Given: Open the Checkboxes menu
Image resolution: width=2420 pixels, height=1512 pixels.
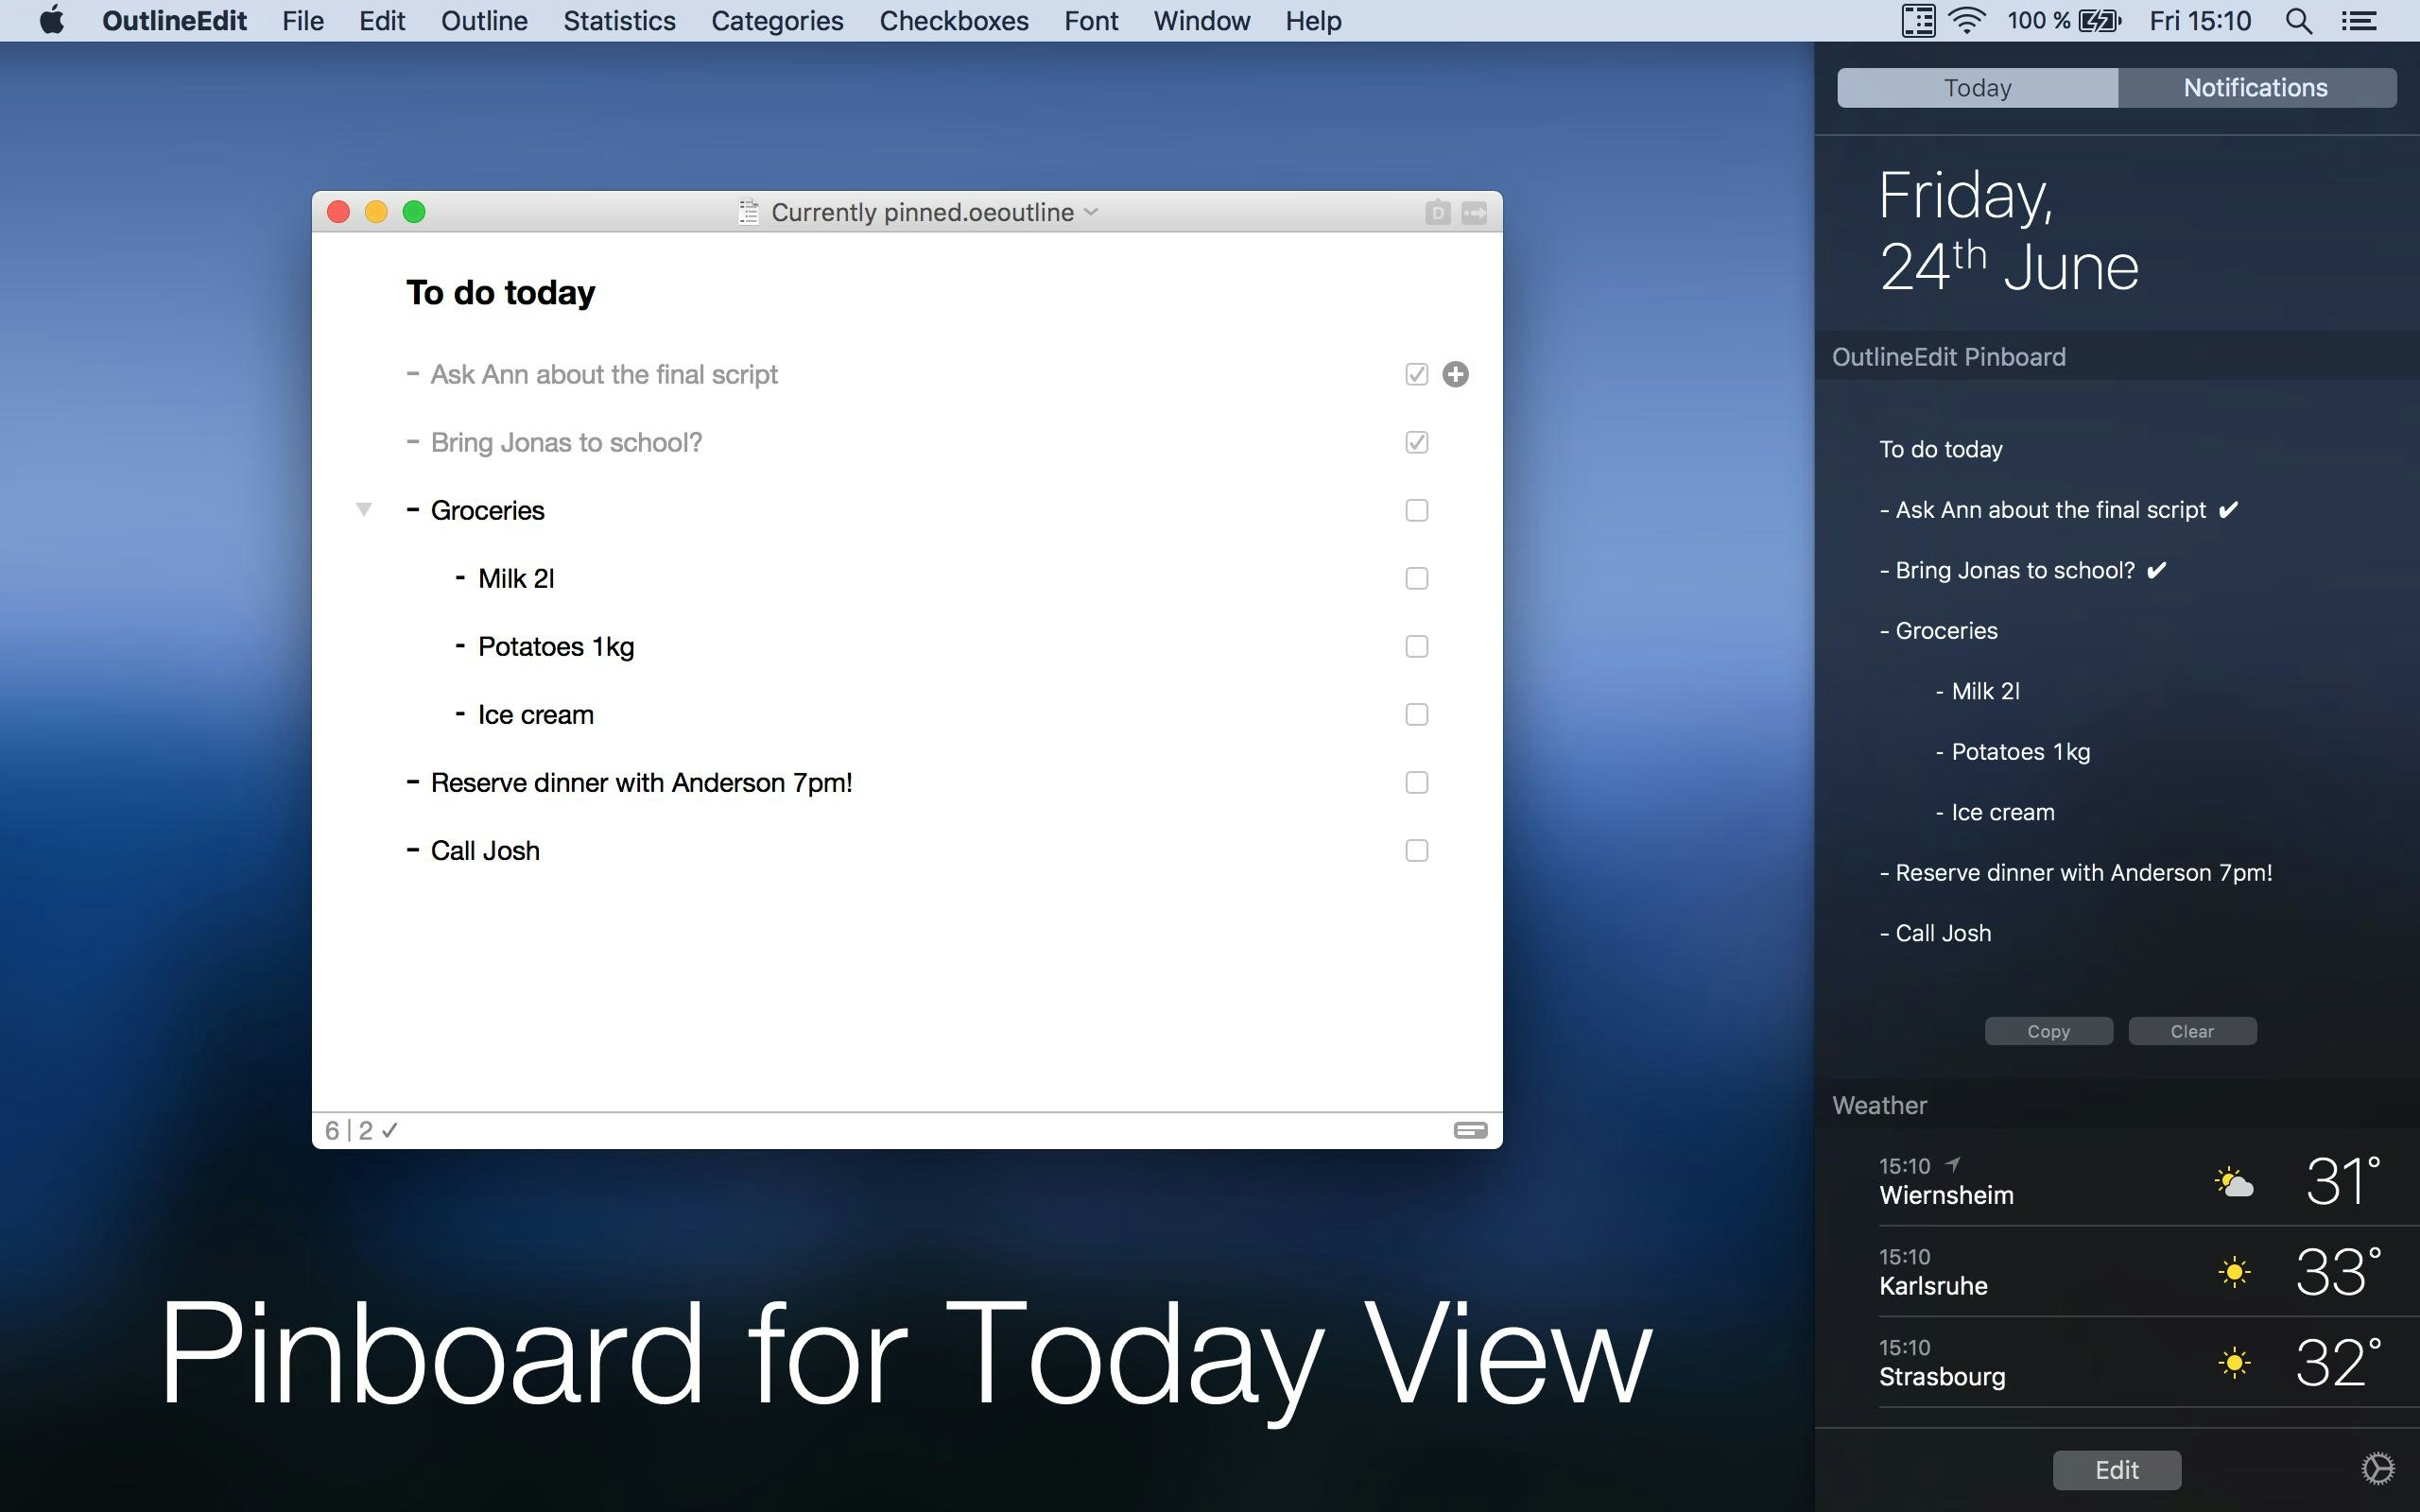Looking at the screenshot, I should point(953,21).
